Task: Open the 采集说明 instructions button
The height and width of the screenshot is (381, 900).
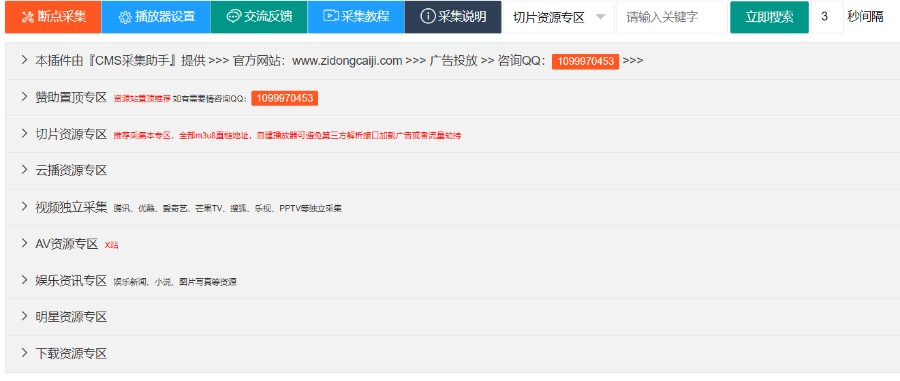Action: point(453,17)
